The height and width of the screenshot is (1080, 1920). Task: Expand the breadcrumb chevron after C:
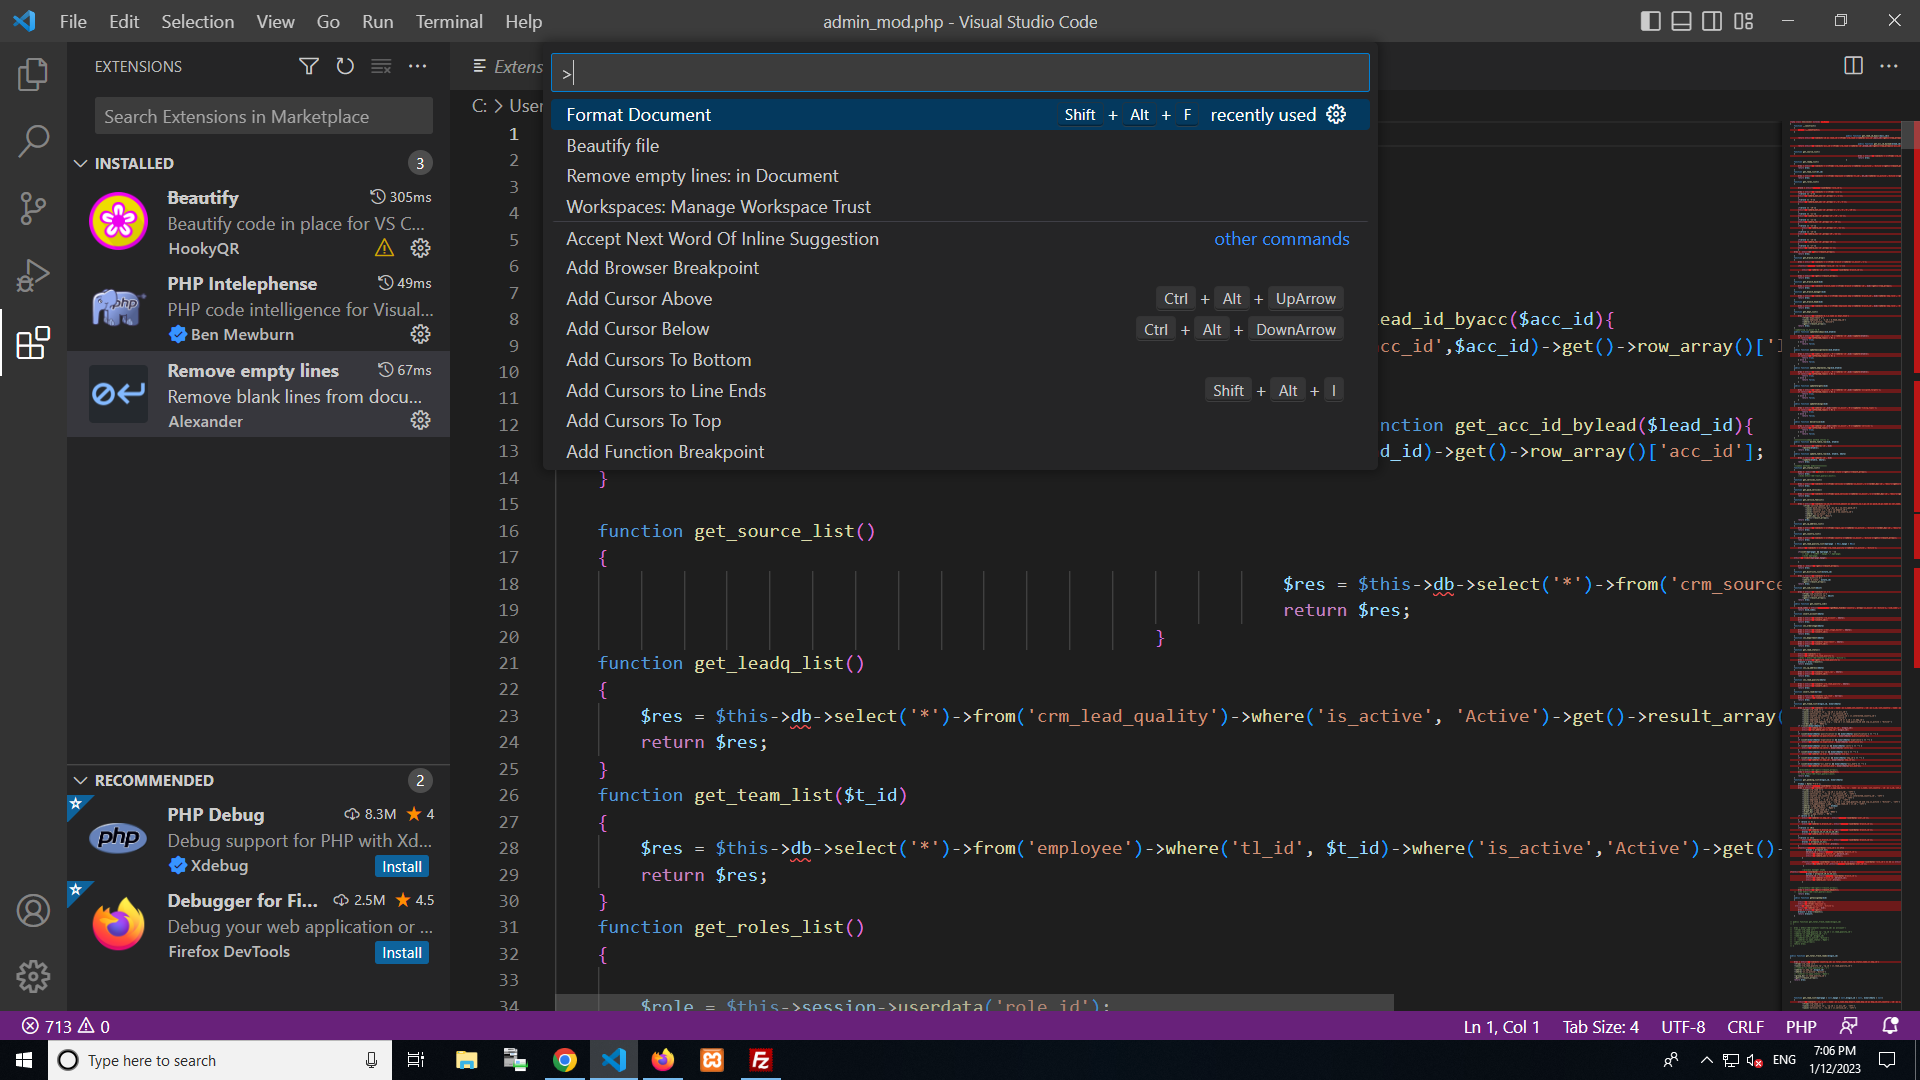pos(497,105)
